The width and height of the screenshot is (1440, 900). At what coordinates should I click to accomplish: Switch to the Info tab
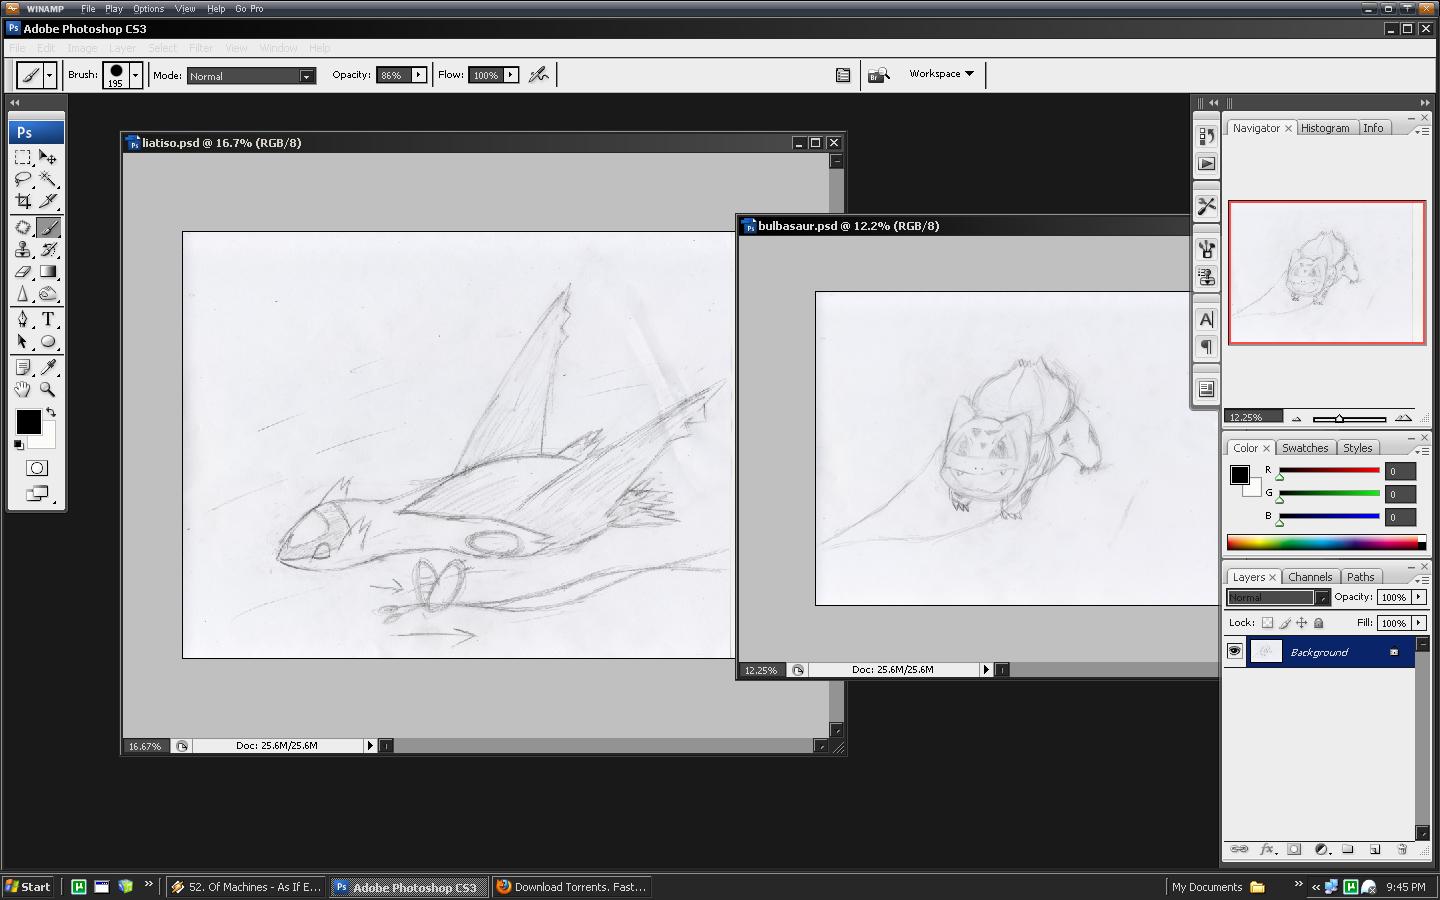point(1373,128)
